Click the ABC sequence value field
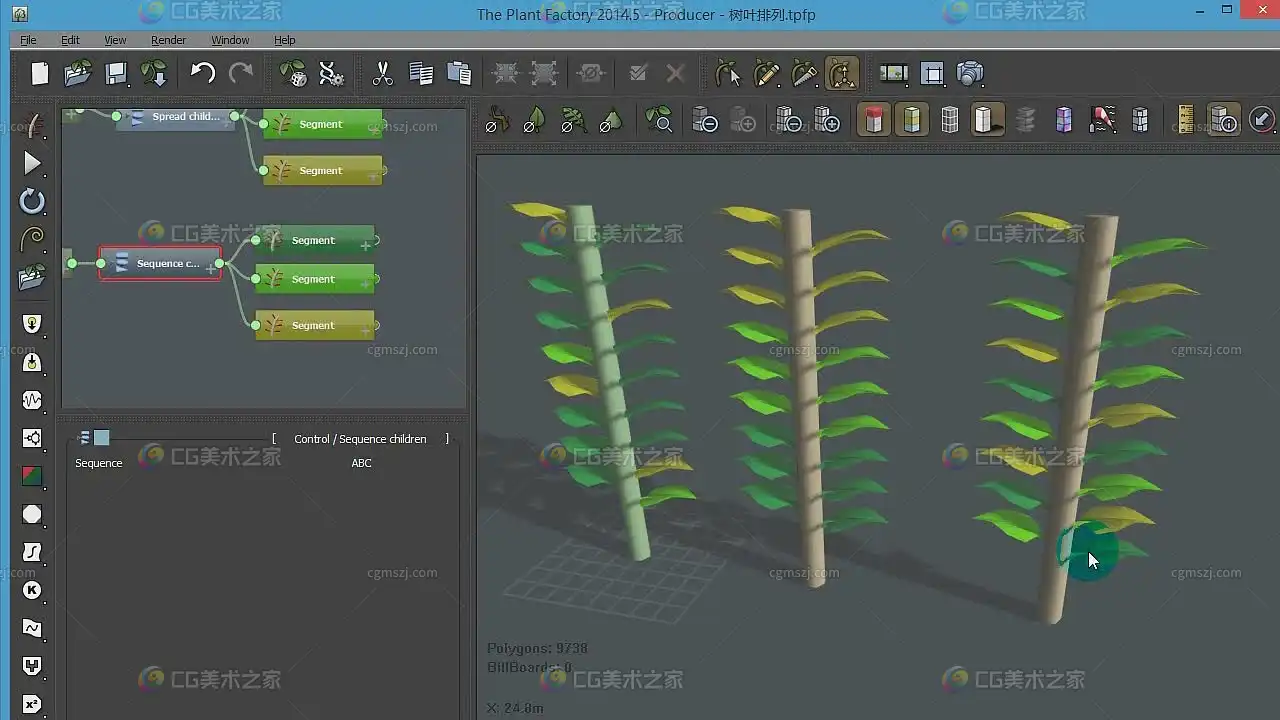Viewport: 1280px width, 720px height. (361, 463)
